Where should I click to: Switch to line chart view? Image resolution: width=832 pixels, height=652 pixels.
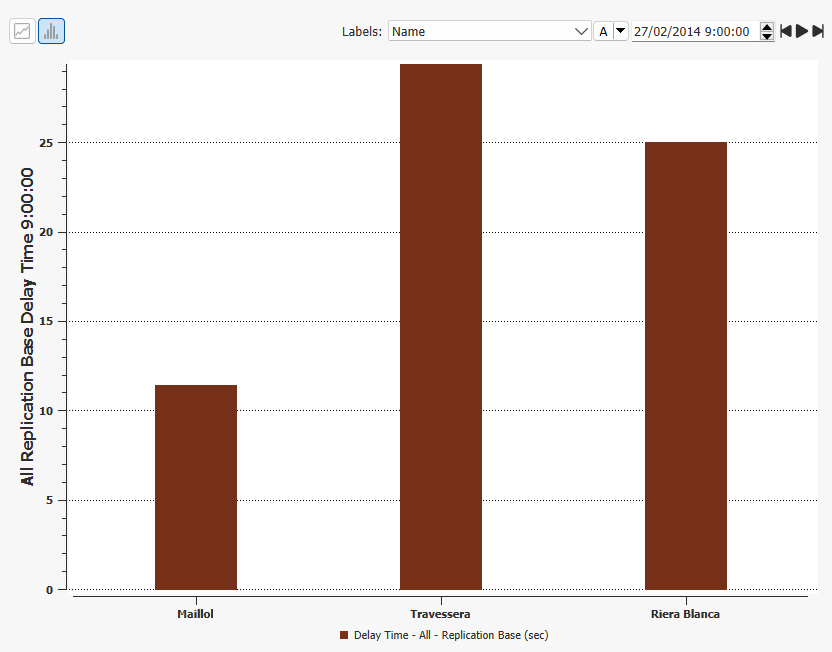(x=22, y=31)
